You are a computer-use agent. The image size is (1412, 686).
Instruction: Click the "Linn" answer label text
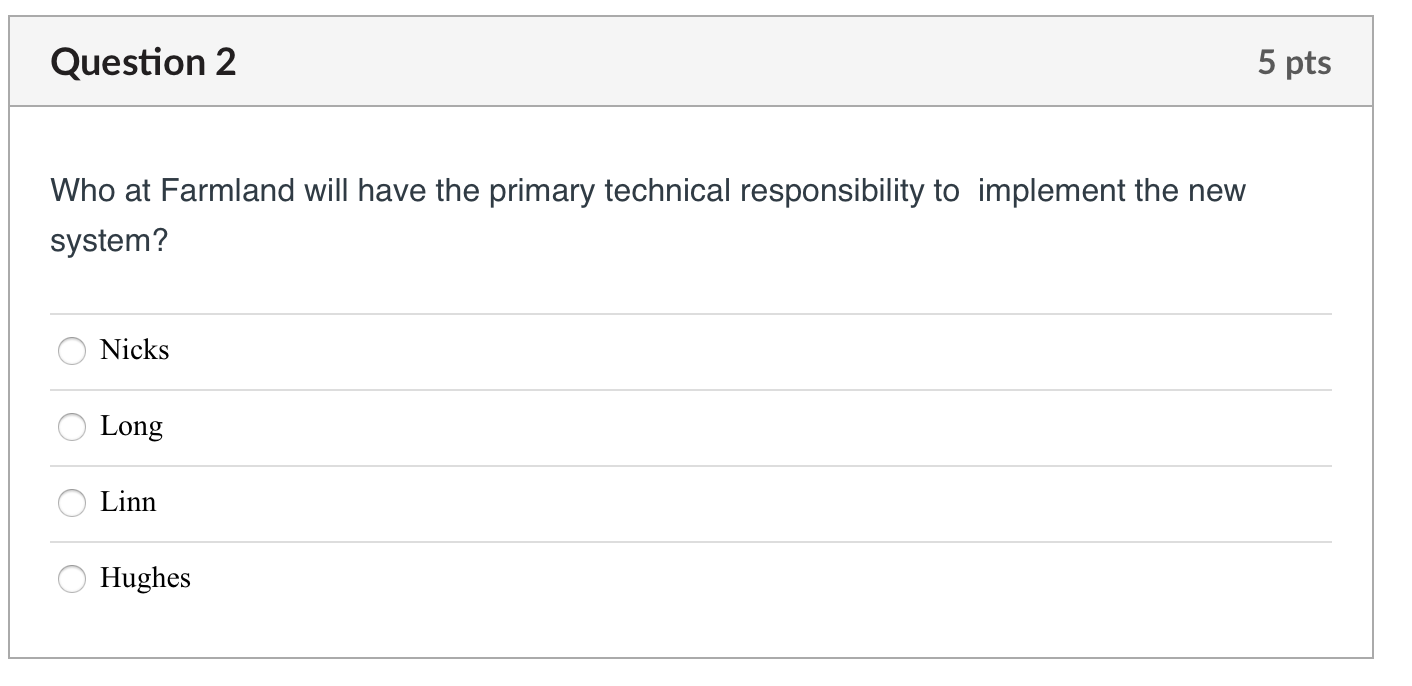tap(128, 502)
